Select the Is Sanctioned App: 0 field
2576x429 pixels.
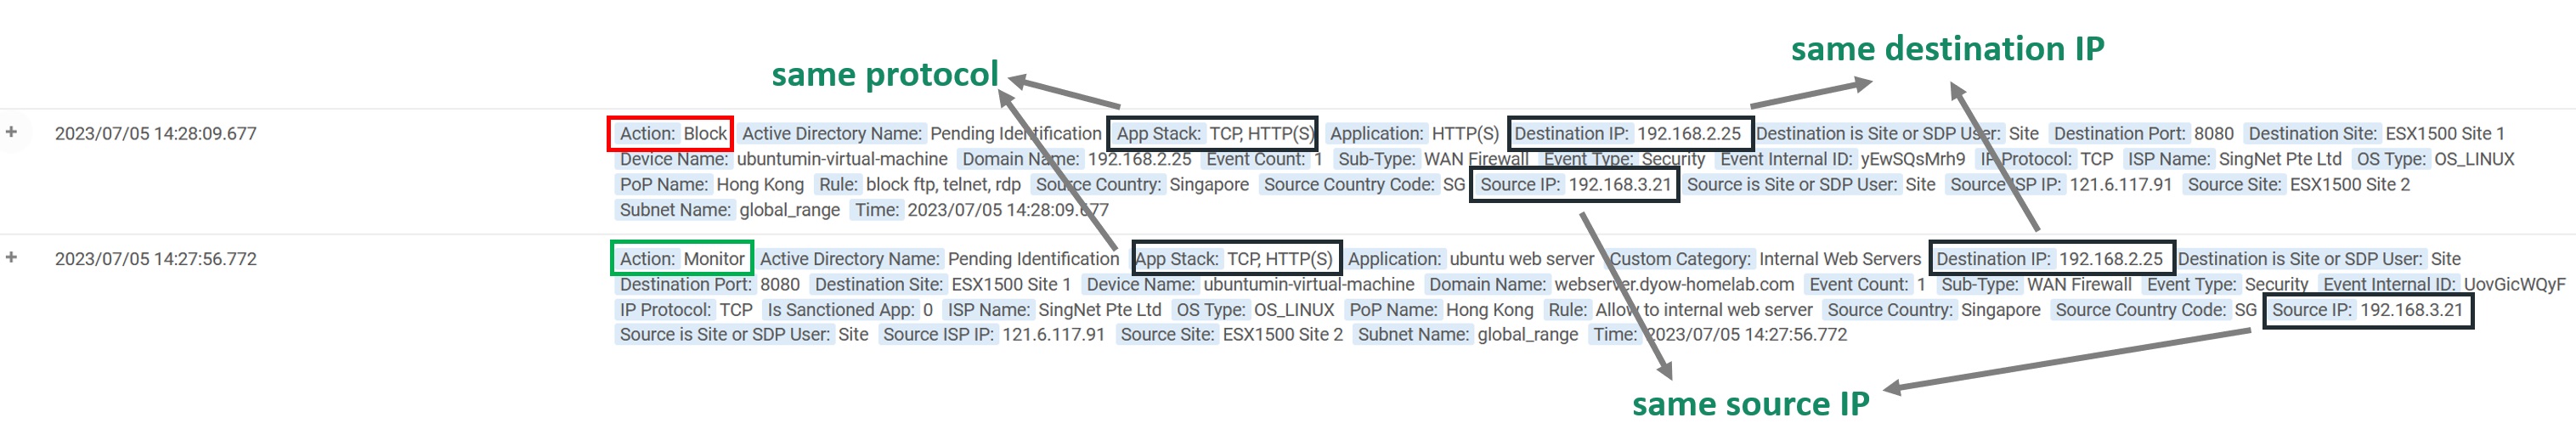(x=849, y=310)
